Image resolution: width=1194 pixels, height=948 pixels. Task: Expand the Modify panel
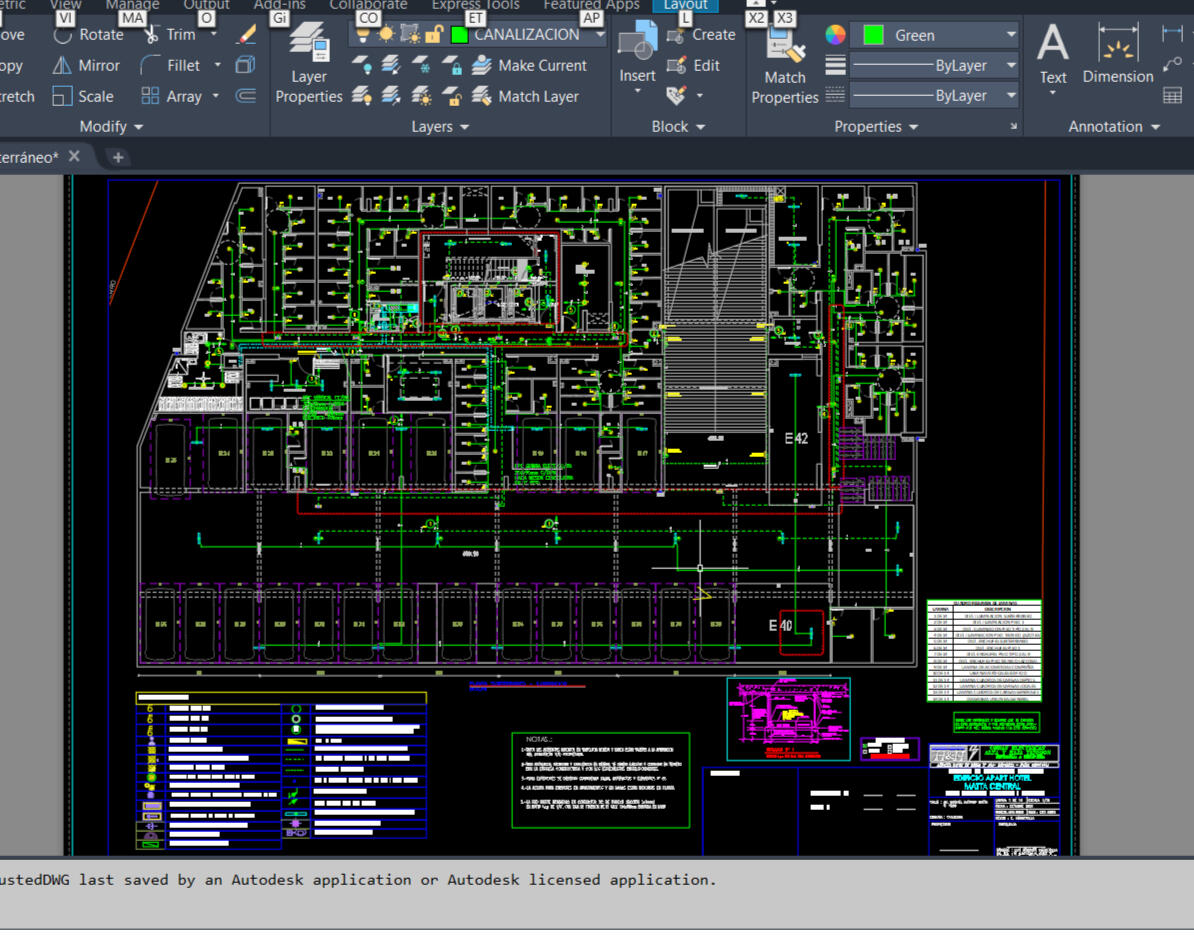[112, 127]
